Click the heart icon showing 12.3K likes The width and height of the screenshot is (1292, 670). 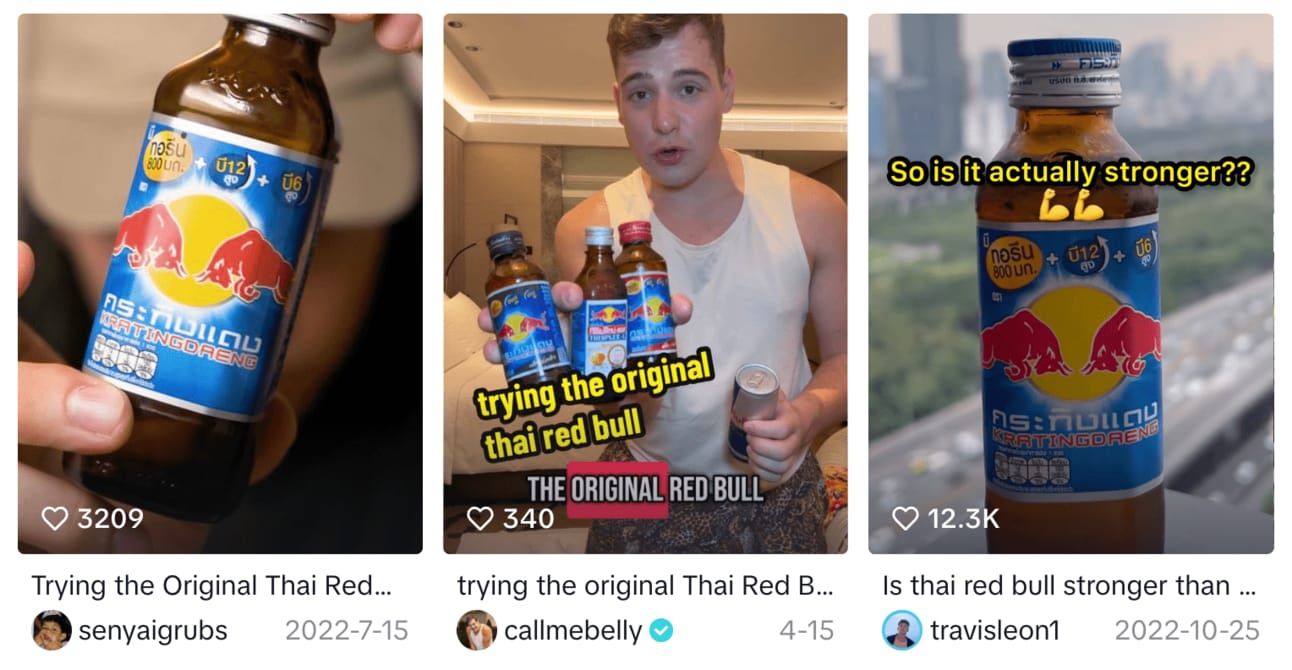pyautogui.click(x=905, y=518)
